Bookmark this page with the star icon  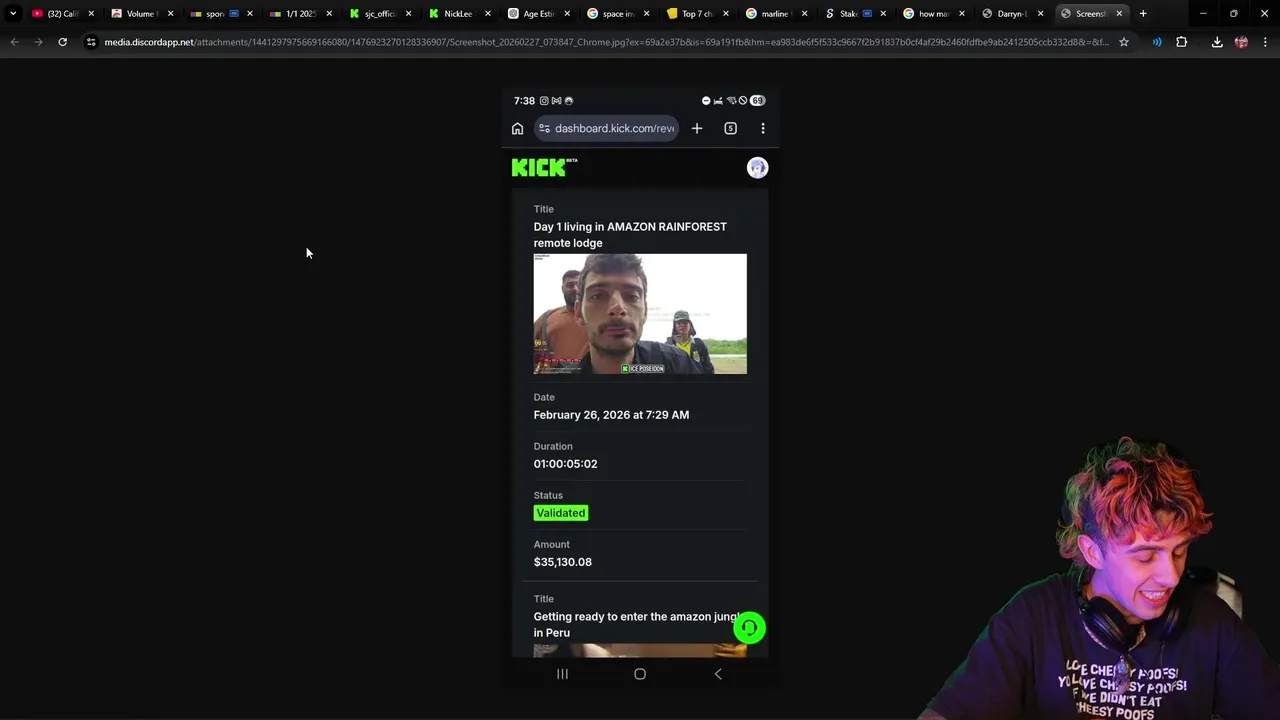coord(1124,42)
